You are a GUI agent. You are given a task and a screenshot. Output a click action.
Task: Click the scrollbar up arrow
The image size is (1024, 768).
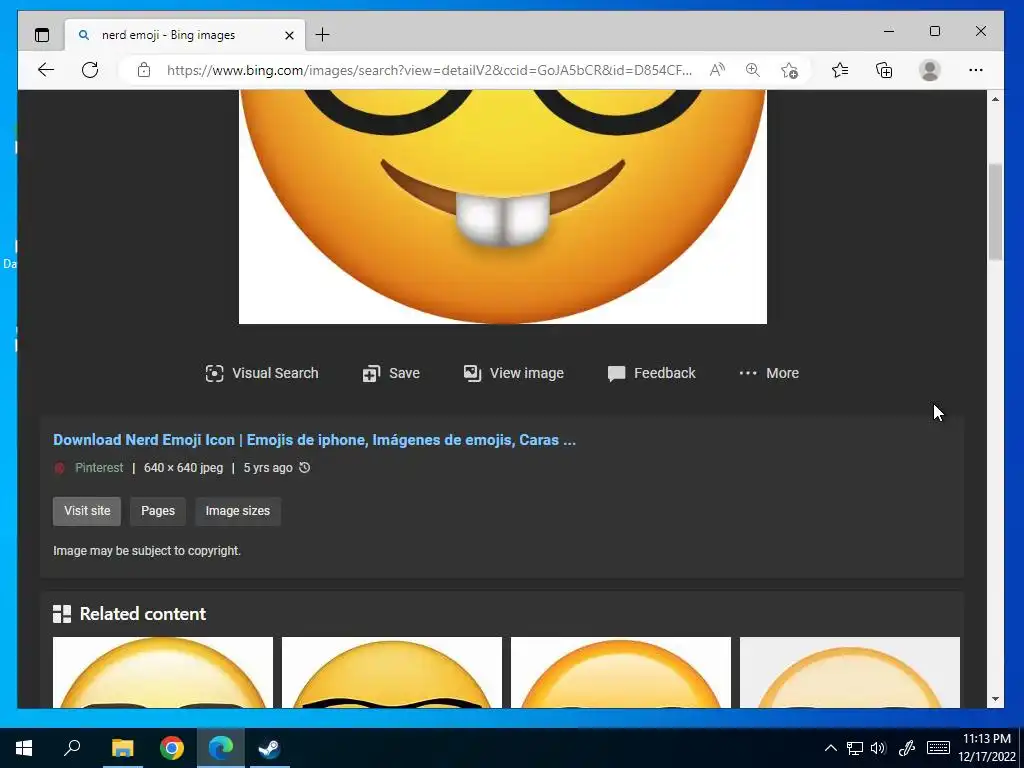coord(995,99)
